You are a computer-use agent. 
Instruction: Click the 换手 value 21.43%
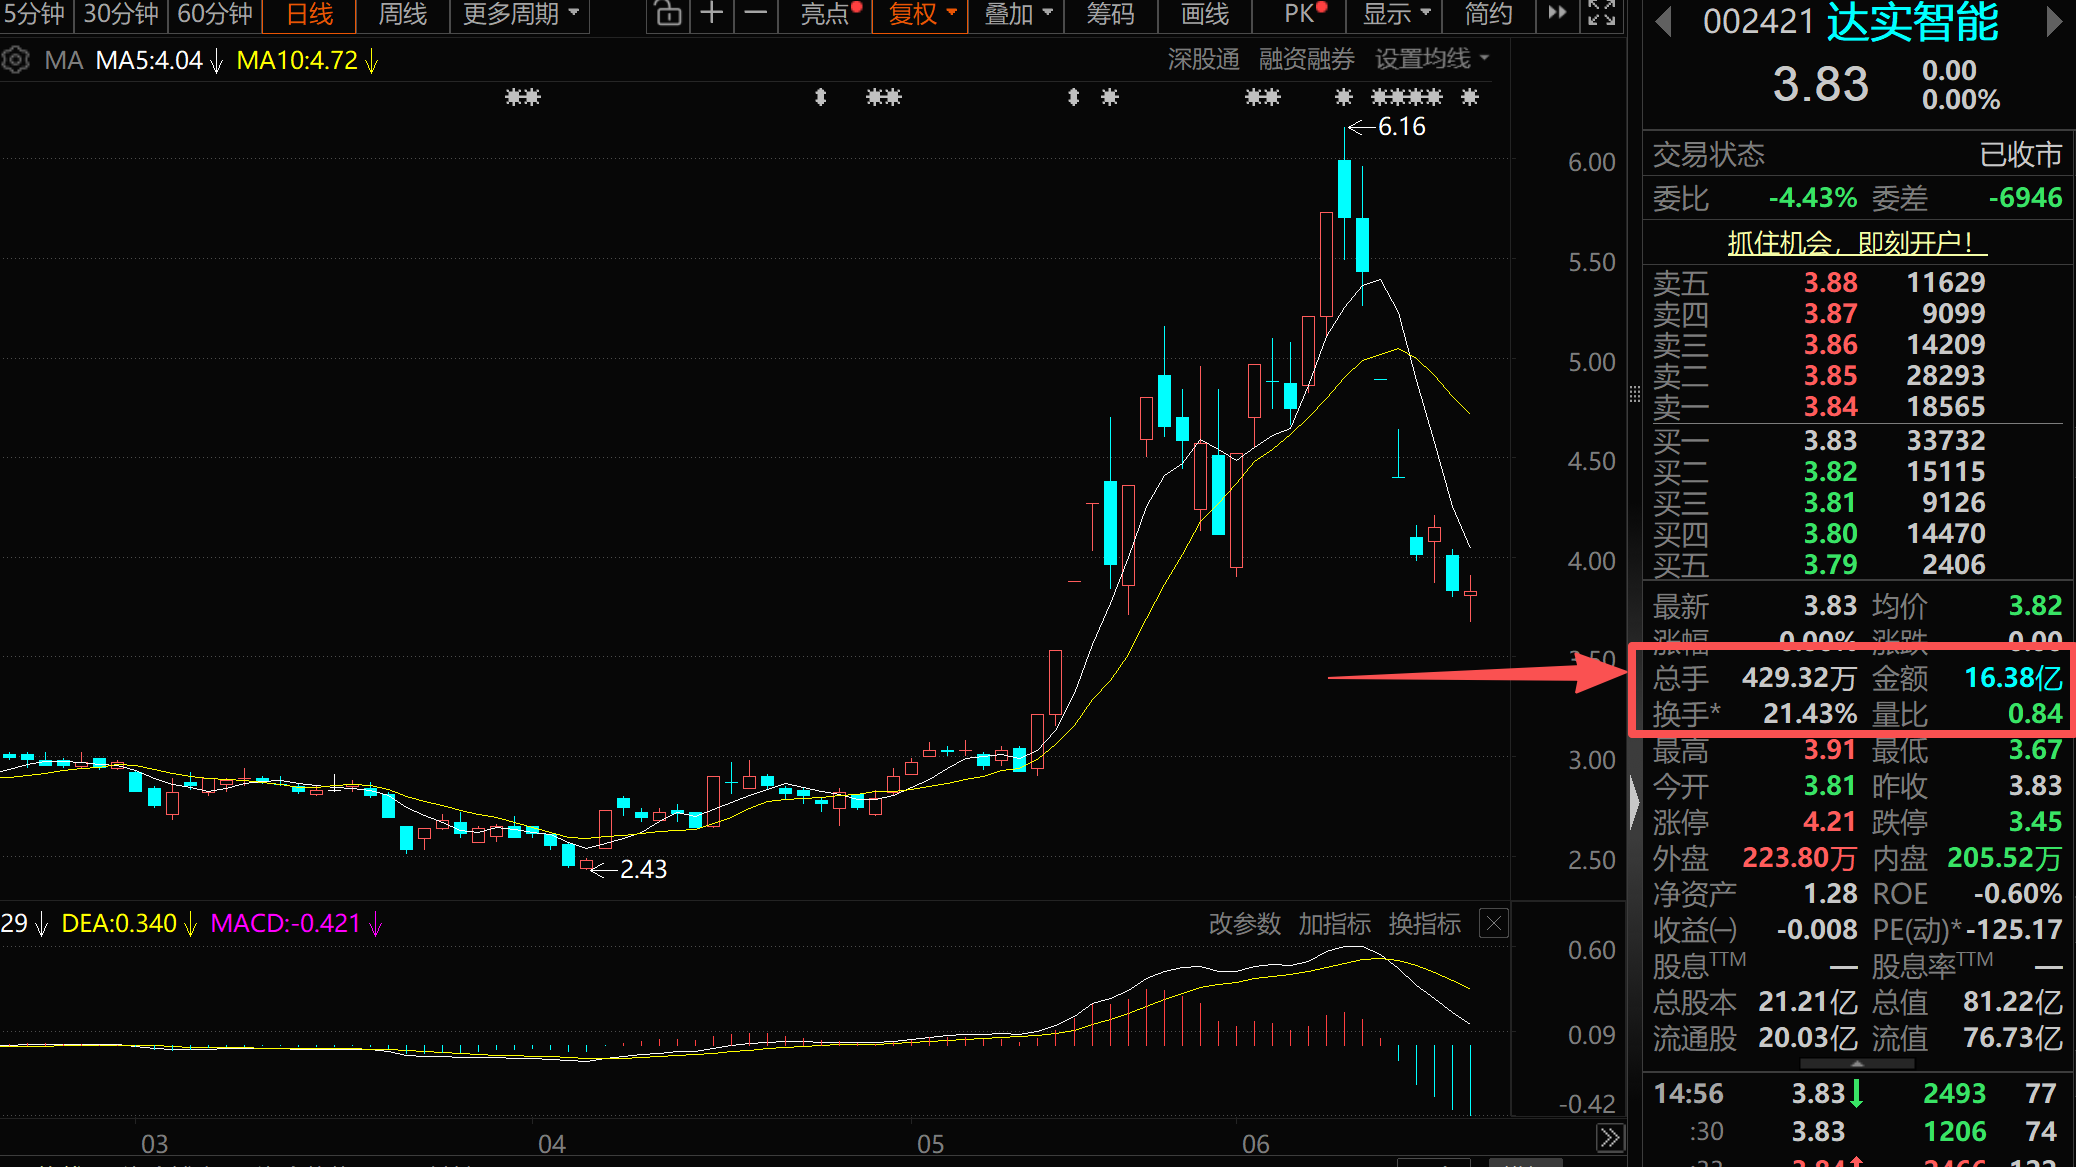(x=1810, y=714)
